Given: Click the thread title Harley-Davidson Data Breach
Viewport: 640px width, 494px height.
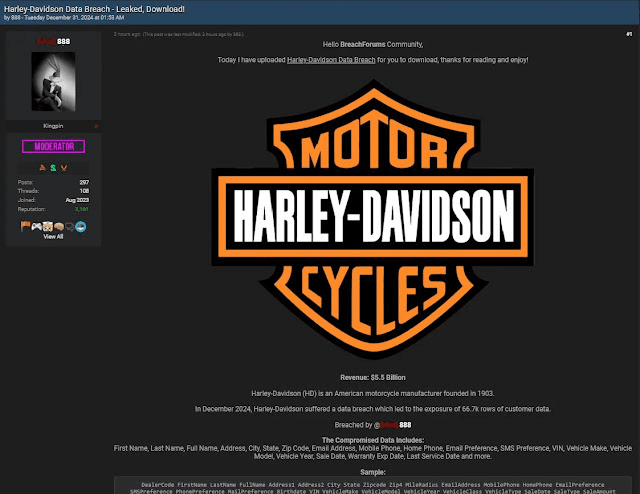Looking at the screenshot, I should (94, 9).
